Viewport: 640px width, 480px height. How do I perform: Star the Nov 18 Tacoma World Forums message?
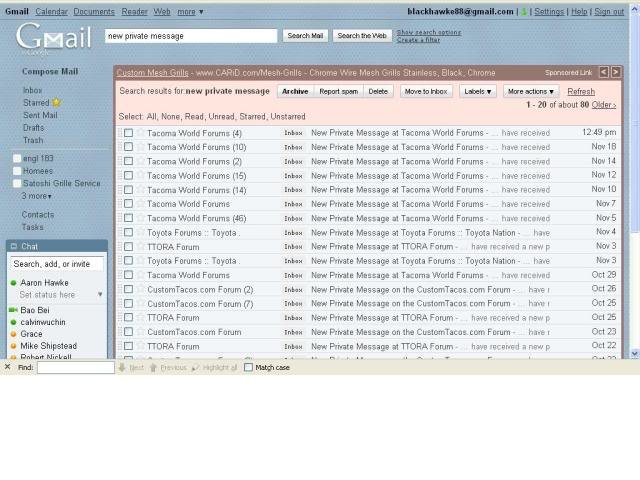coord(141,147)
